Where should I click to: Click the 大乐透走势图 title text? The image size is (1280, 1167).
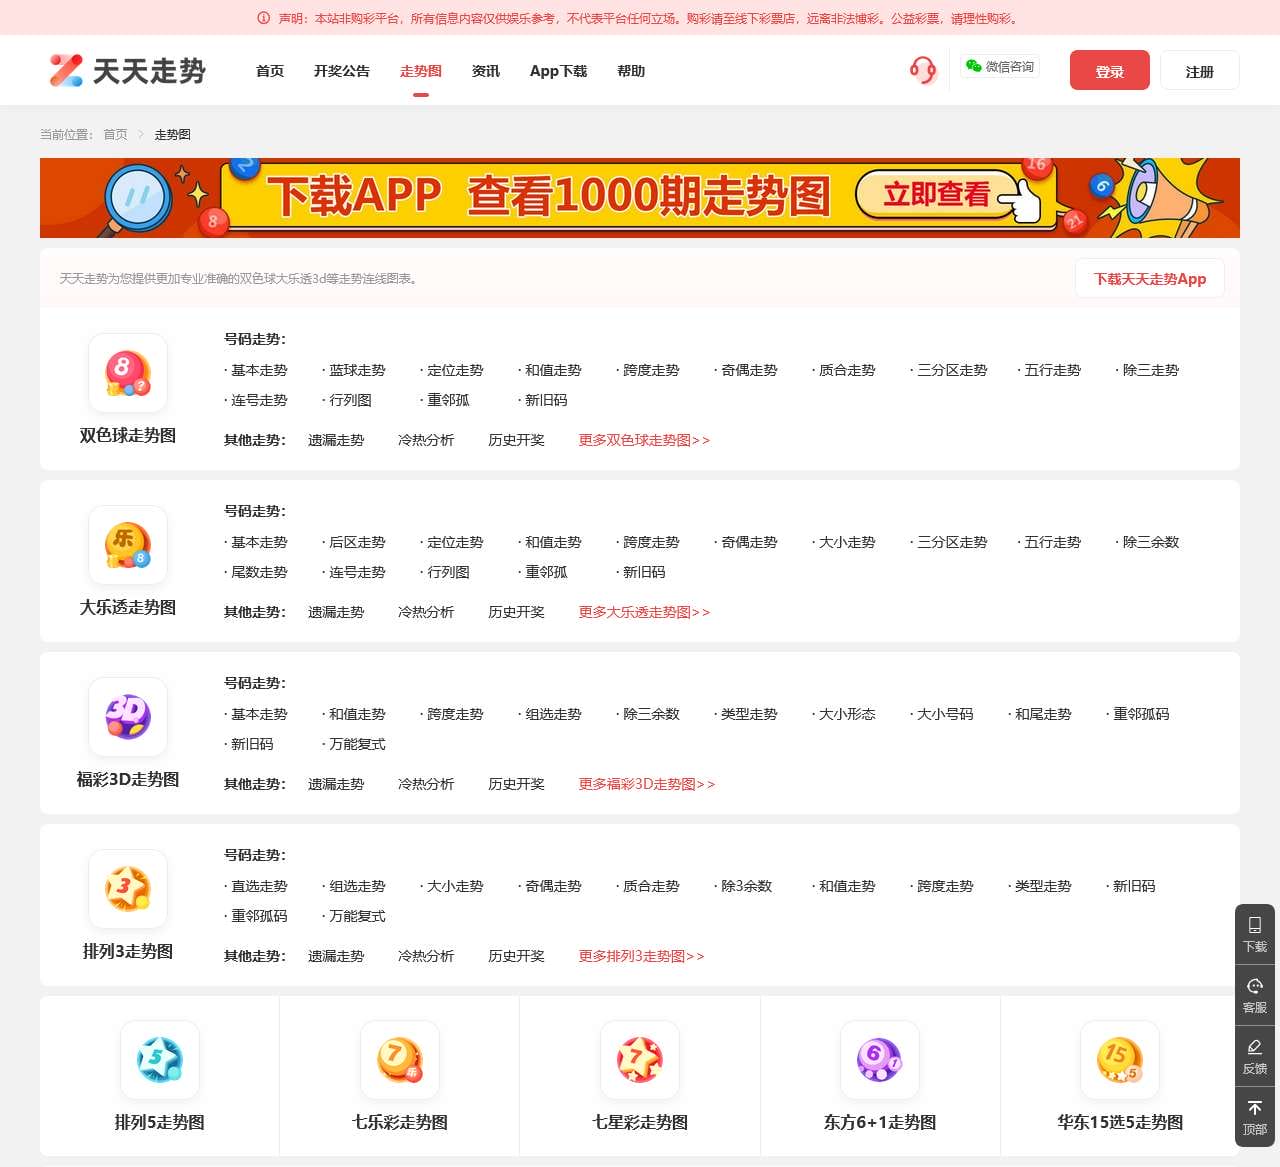pyautogui.click(x=128, y=607)
